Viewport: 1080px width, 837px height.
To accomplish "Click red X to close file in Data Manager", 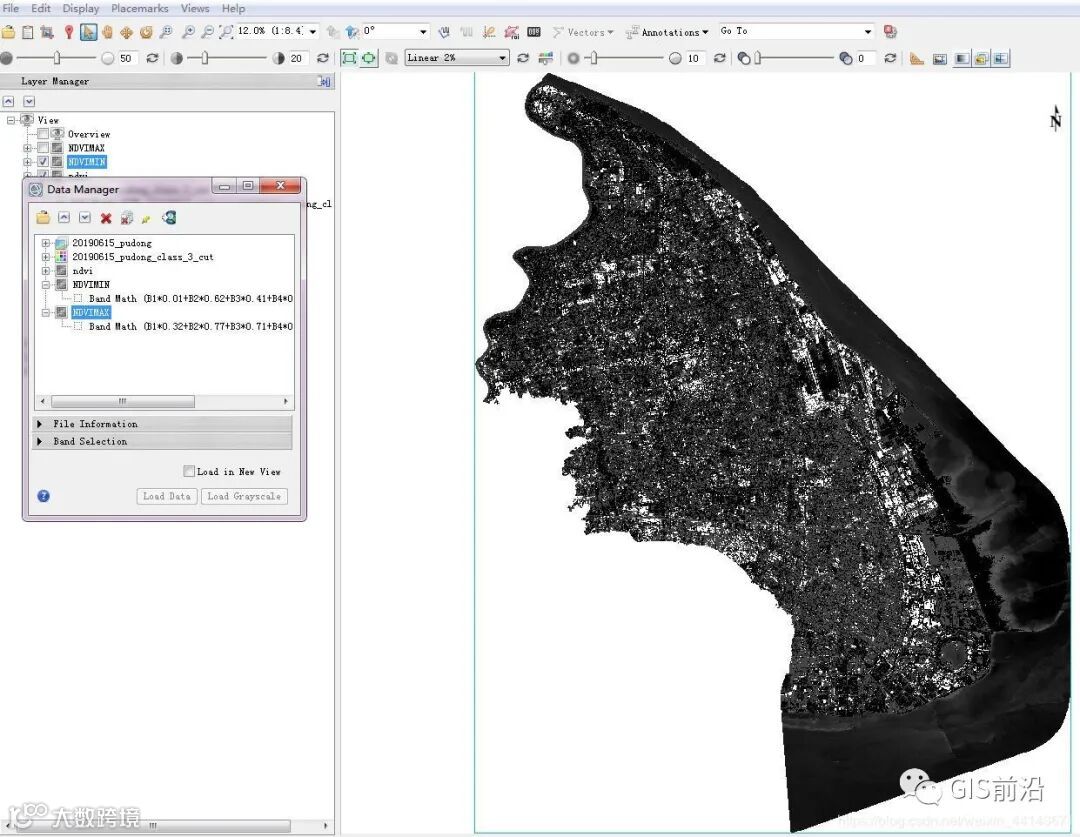I will pos(106,218).
